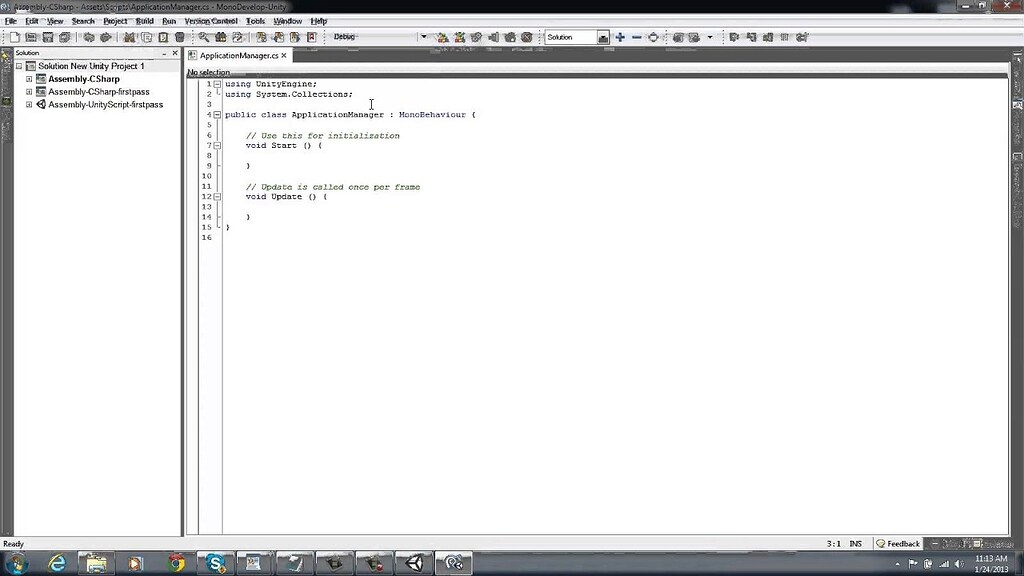
Task: Click the zoom out minus icon
Action: tap(639, 37)
